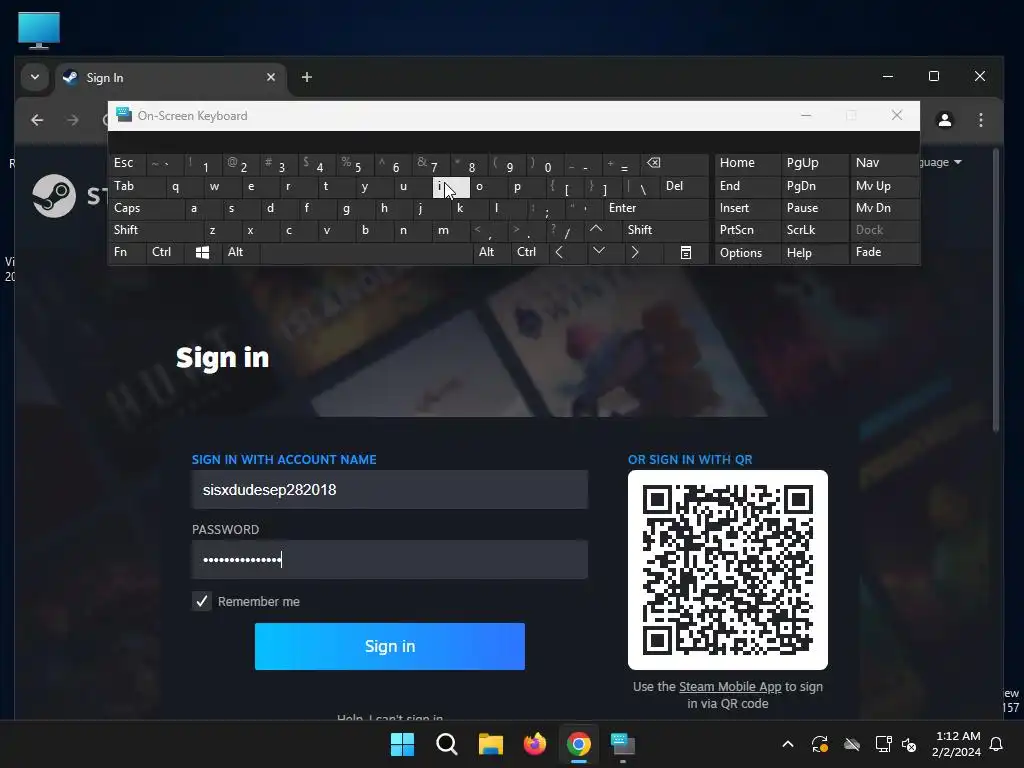Toggle the left Alt key
The height and width of the screenshot is (768, 1024).
coord(240,252)
